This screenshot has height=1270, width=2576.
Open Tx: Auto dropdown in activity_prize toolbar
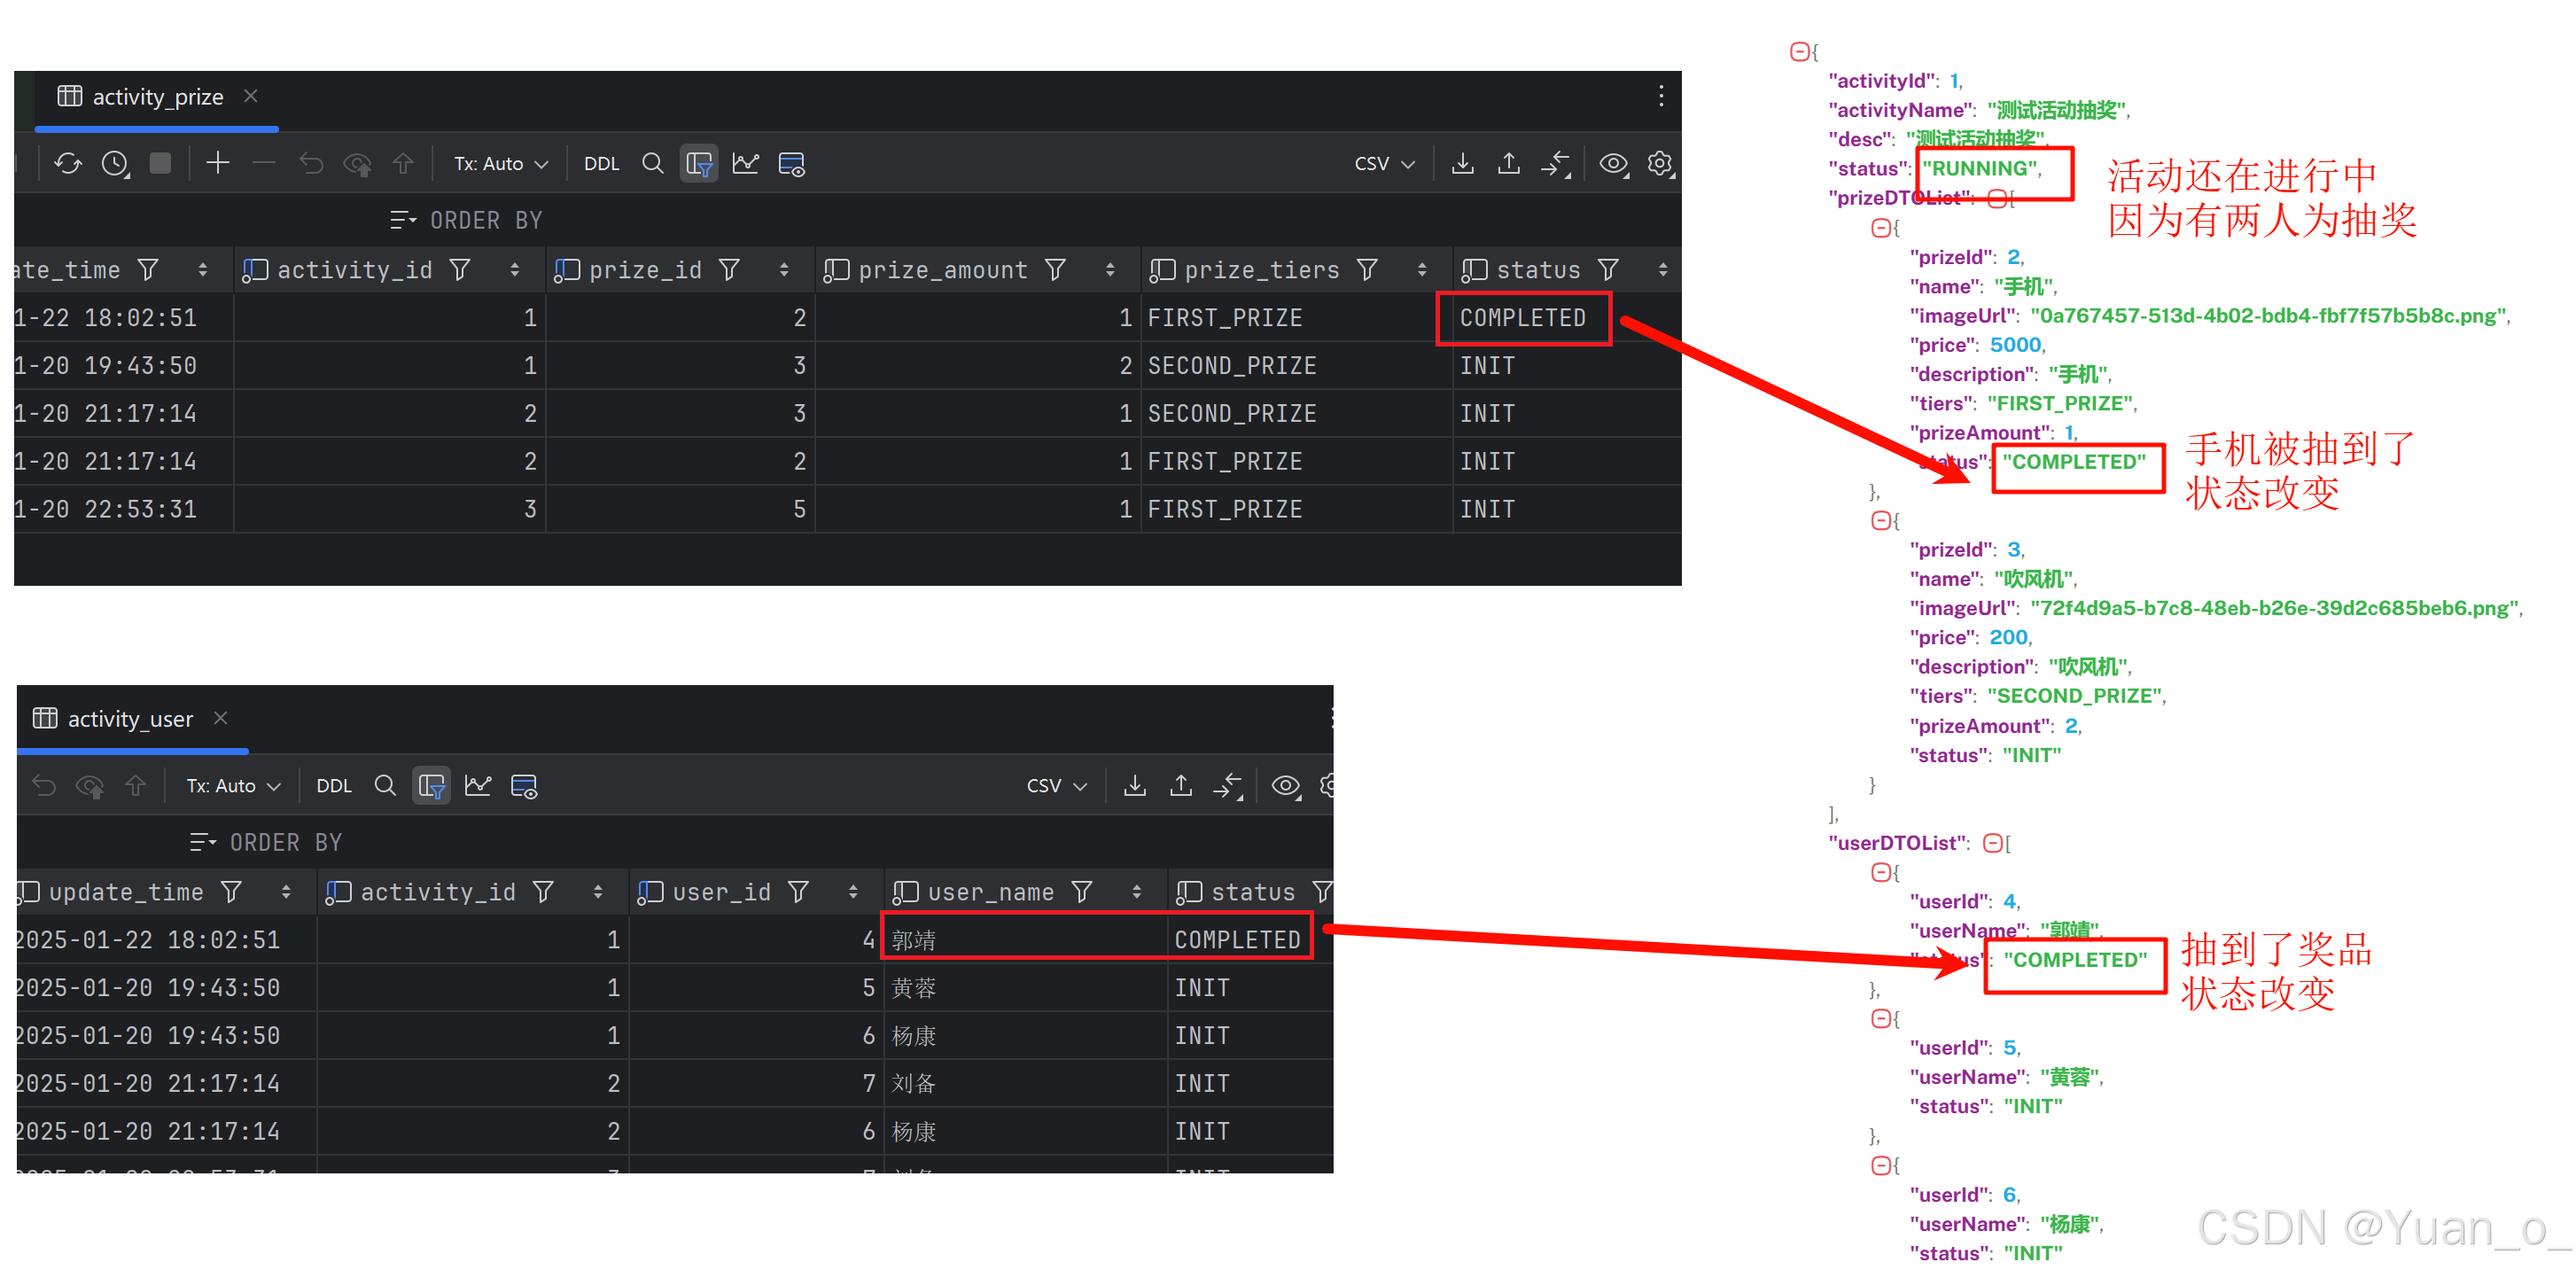pos(500,163)
